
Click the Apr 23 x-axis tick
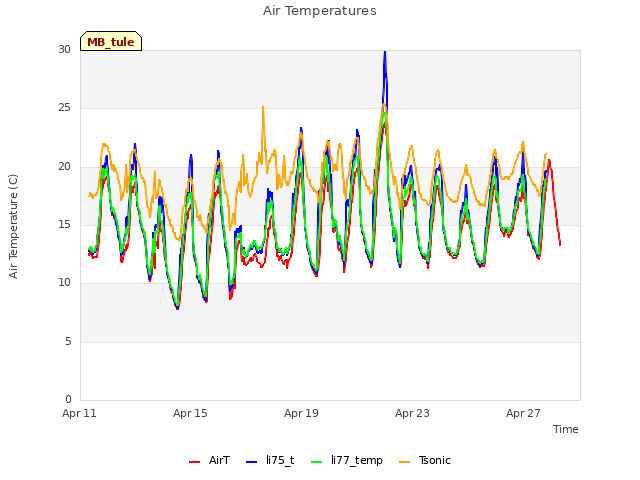tap(412, 413)
